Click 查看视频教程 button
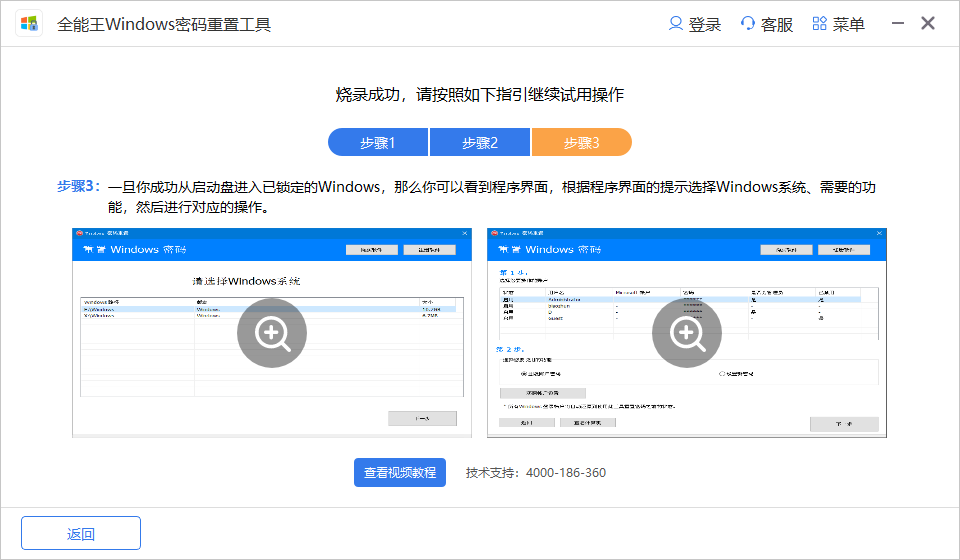The width and height of the screenshot is (960, 560). tap(400, 472)
